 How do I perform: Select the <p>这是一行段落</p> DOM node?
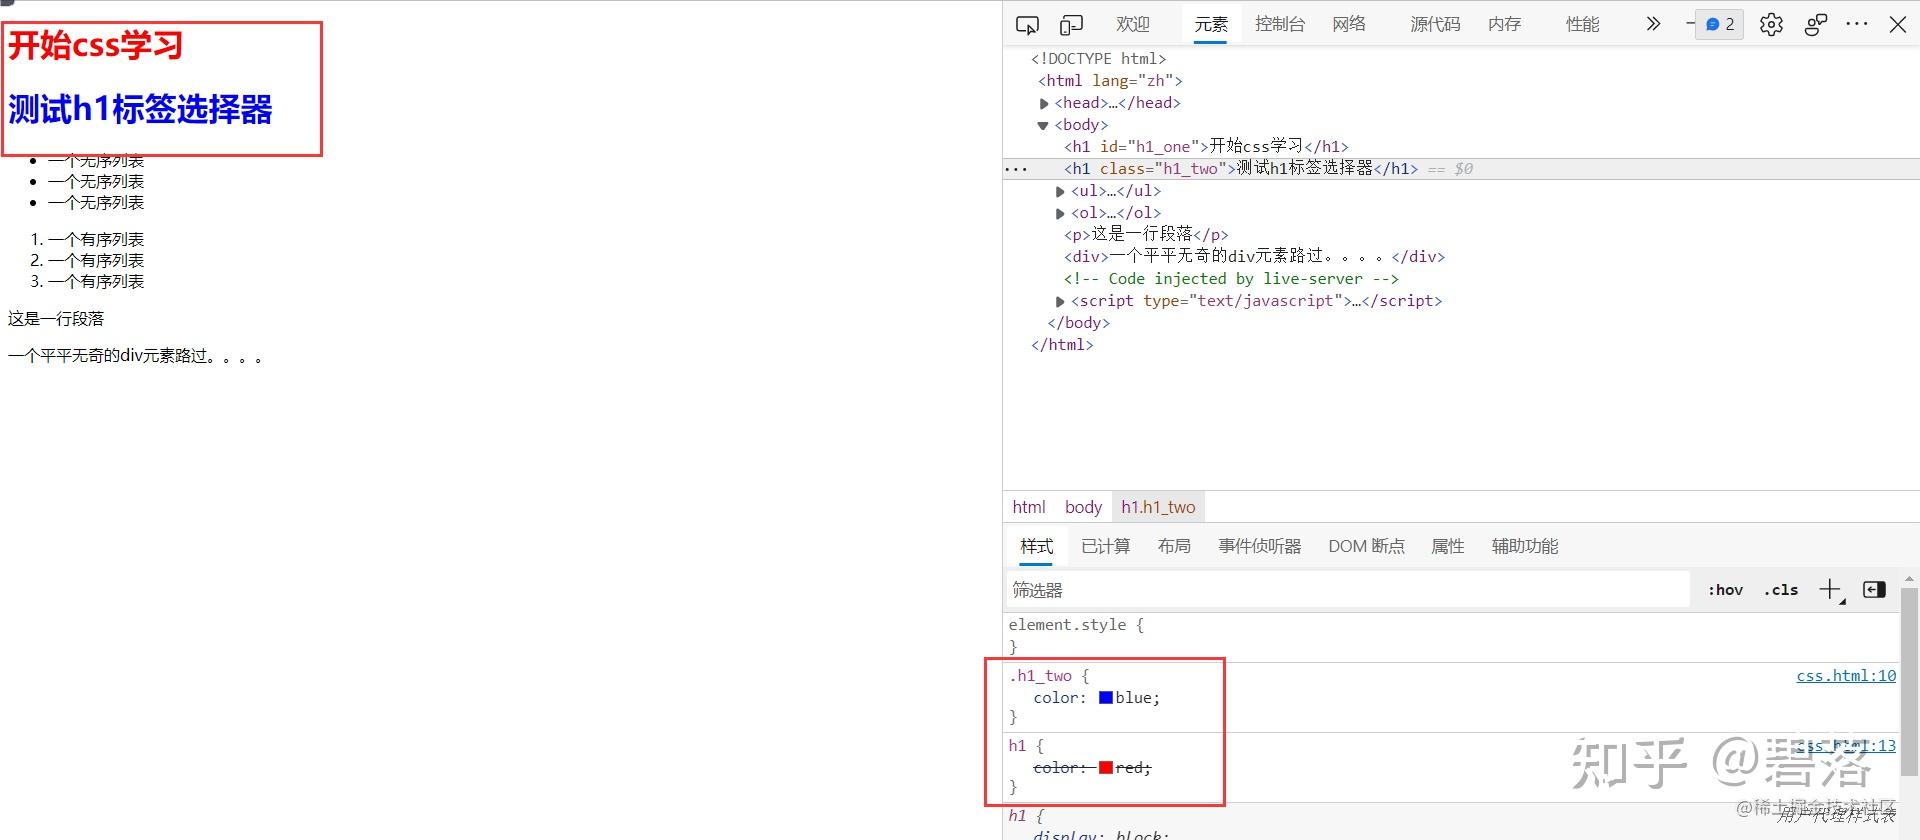(1146, 235)
